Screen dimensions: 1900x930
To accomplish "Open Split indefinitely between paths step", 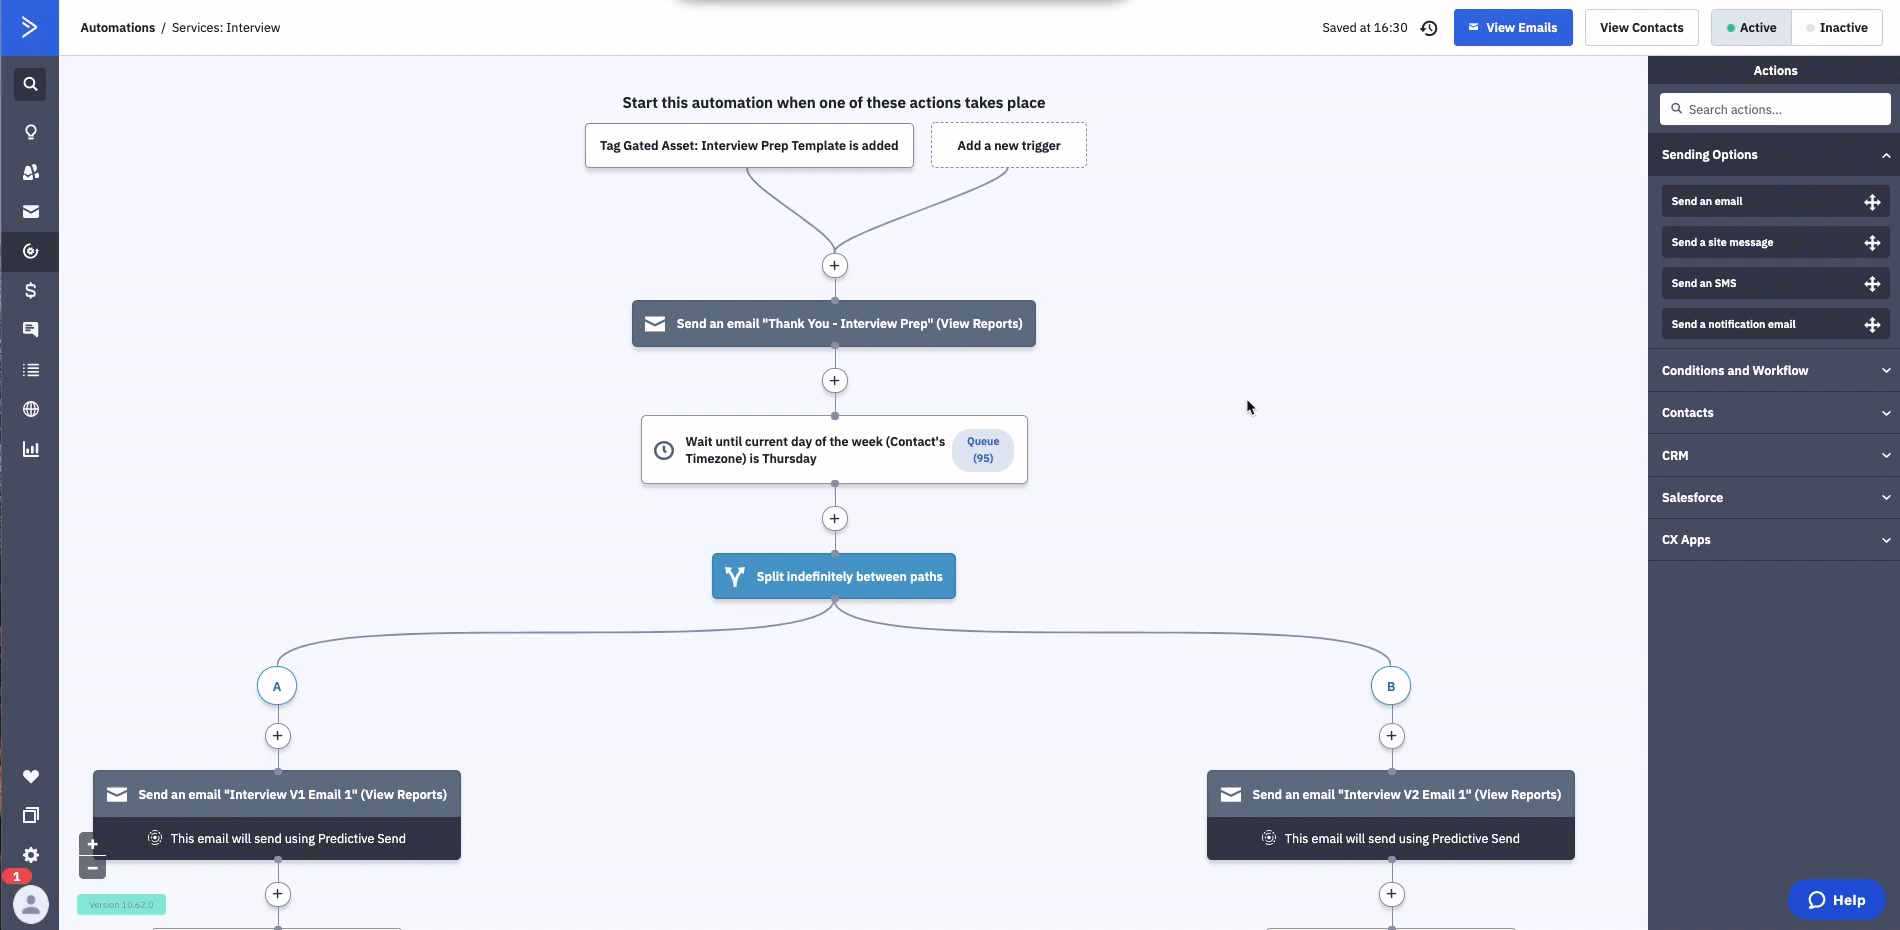I will (834, 577).
